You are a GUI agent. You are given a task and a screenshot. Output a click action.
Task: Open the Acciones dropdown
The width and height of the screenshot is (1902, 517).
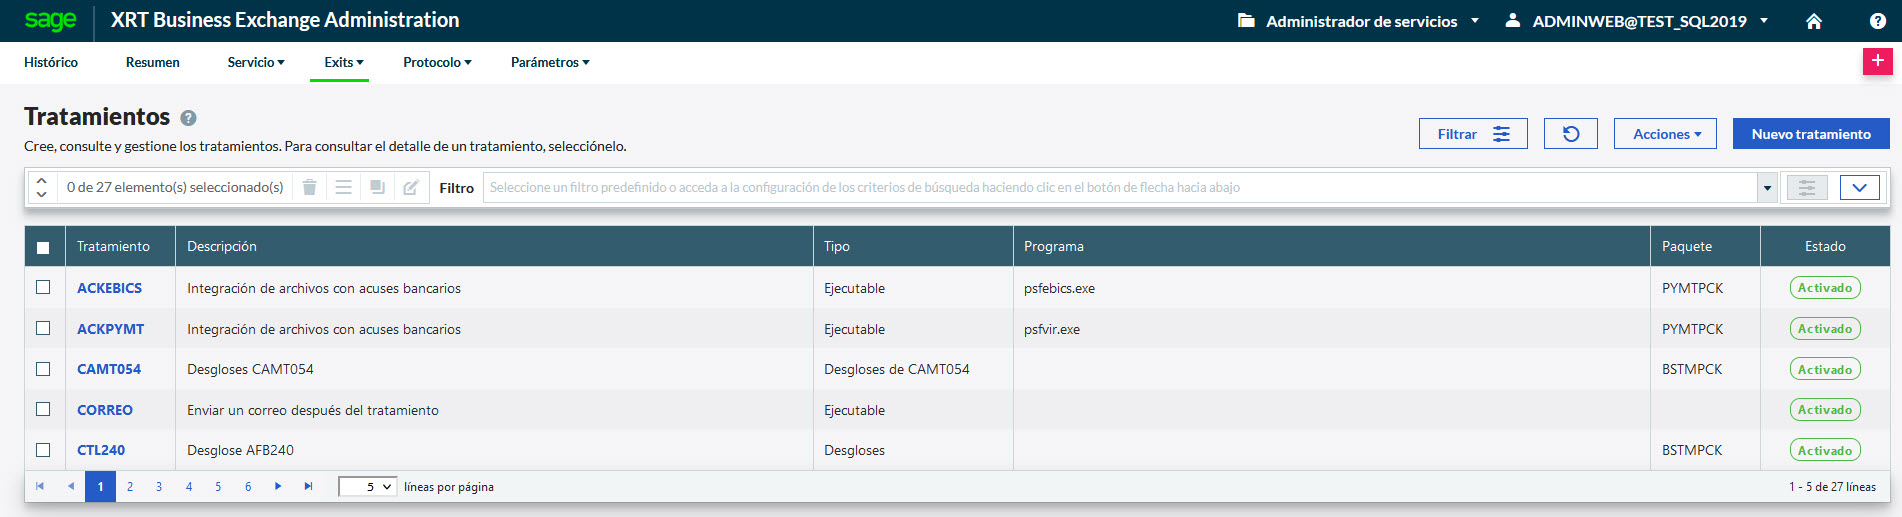pyautogui.click(x=1665, y=134)
